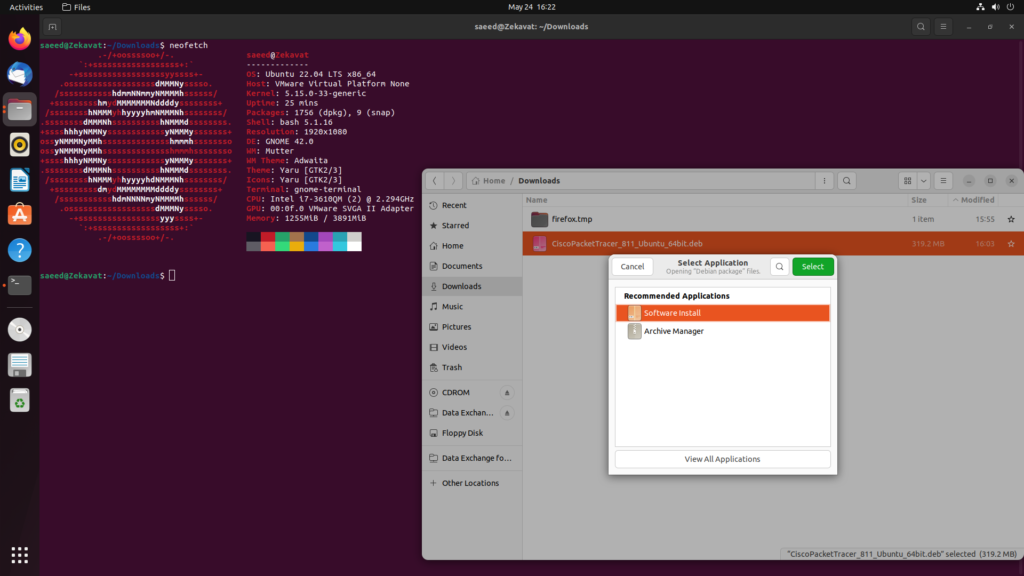The image size is (1024, 576).
Task: Open the Files hamburger menu
Action: [945, 181]
